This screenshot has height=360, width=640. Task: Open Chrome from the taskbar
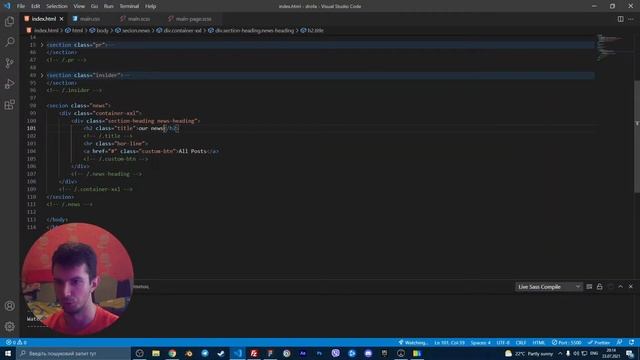(x=172, y=353)
